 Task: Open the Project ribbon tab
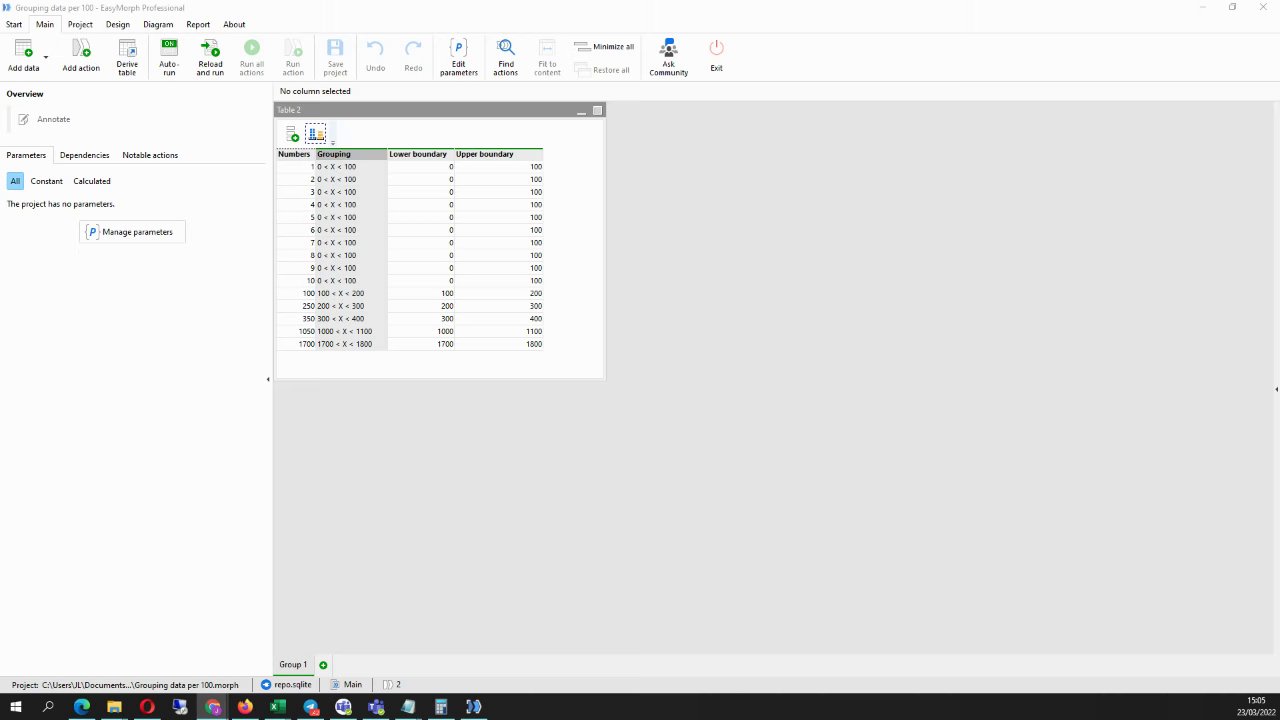pos(80,24)
